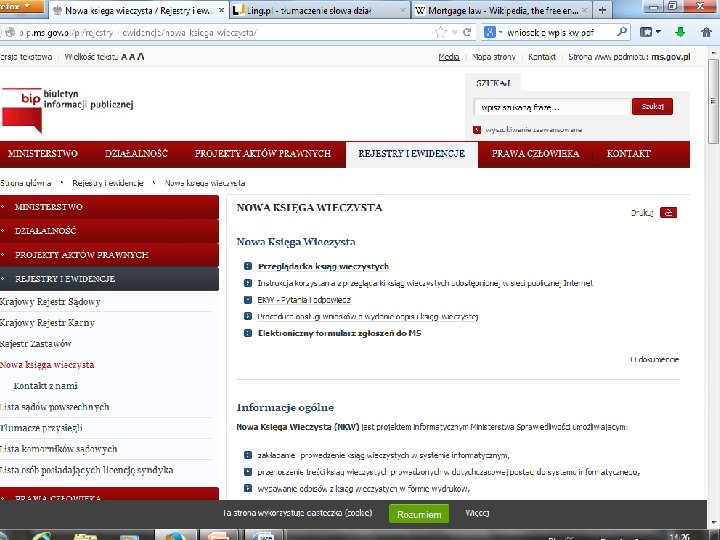
Task: Open Lista komorników sądowych link
Action: coord(59,449)
